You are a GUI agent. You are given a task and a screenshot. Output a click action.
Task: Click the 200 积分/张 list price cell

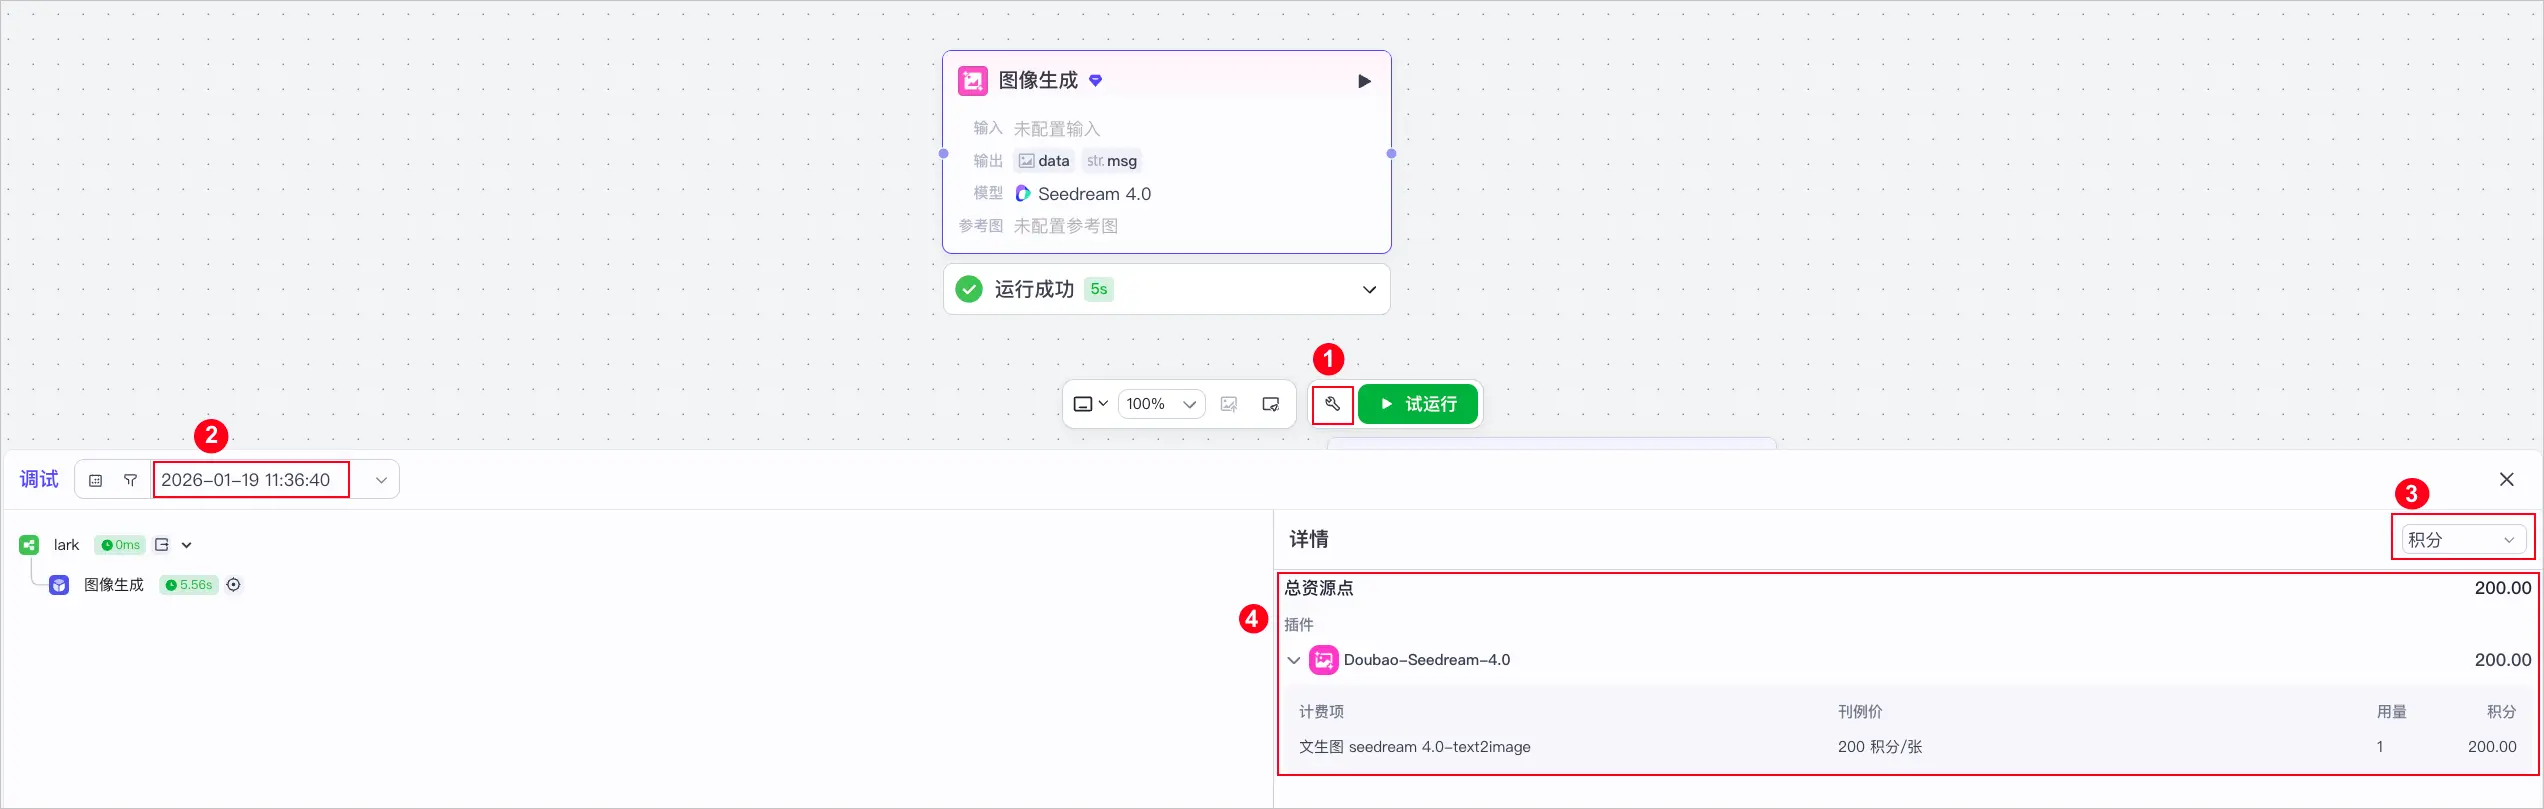tap(1880, 747)
